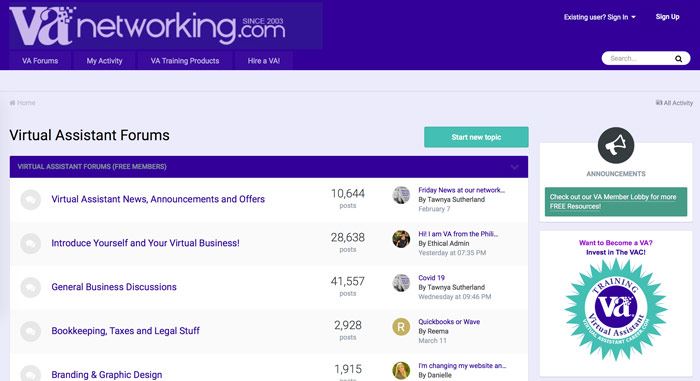Click Want to Become a VA? text

(x=616, y=243)
